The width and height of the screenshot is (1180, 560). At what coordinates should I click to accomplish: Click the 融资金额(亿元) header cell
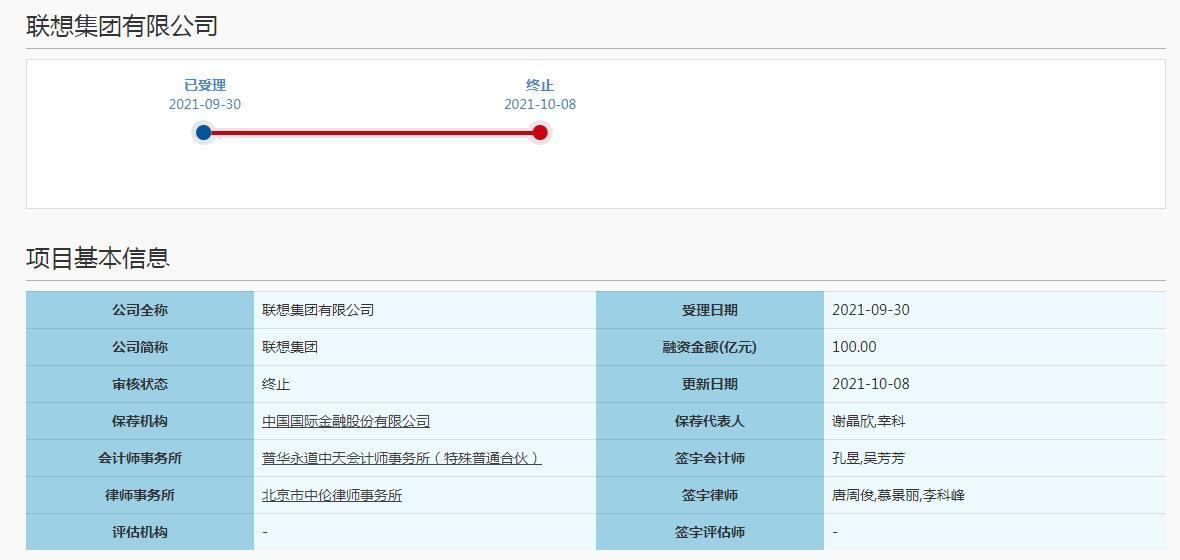click(x=710, y=348)
